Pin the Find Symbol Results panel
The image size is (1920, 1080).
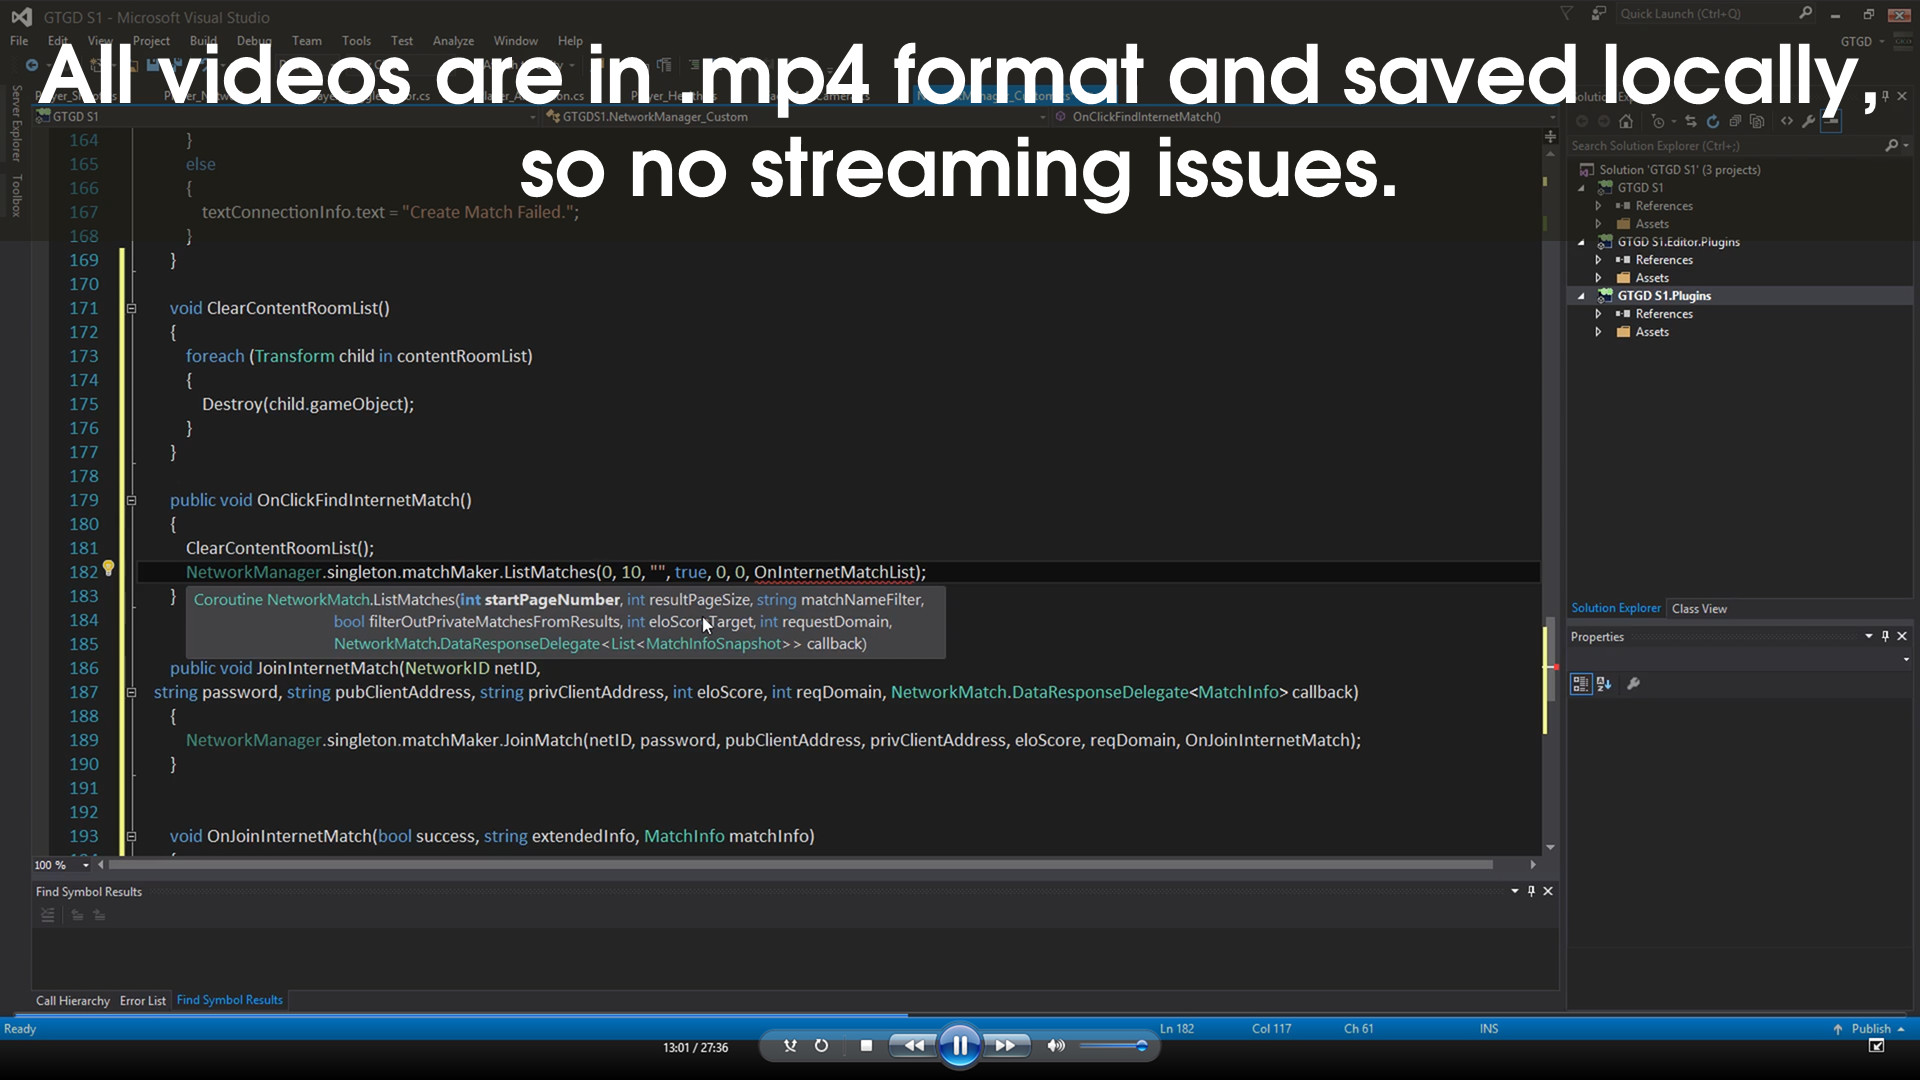point(1531,891)
